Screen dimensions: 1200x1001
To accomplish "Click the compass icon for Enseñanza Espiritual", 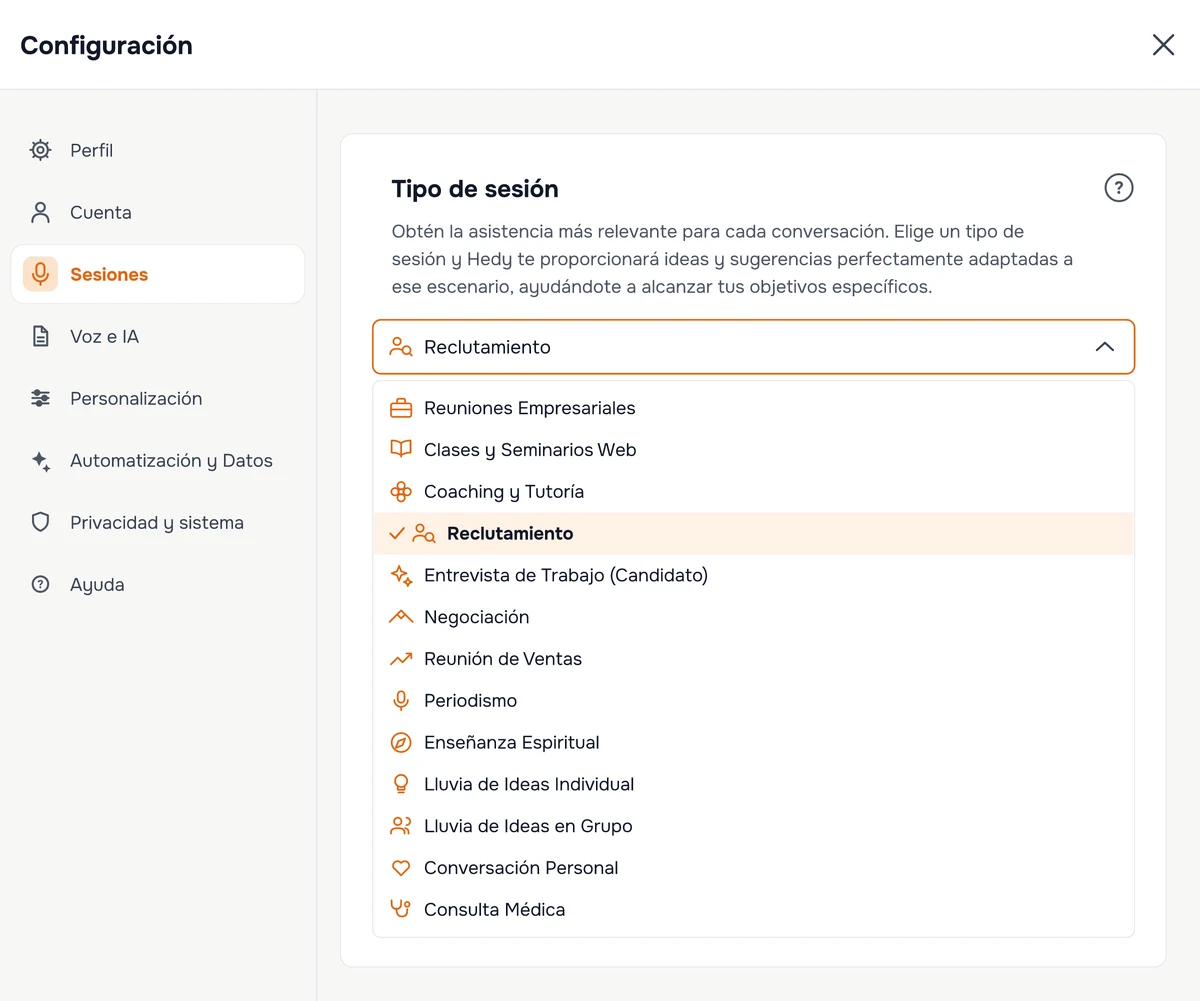I will tap(401, 742).
